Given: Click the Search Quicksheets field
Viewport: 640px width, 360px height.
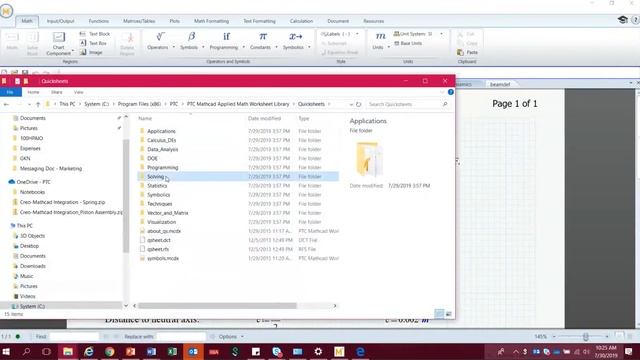Looking at the screenshot, I should [408, 104].
